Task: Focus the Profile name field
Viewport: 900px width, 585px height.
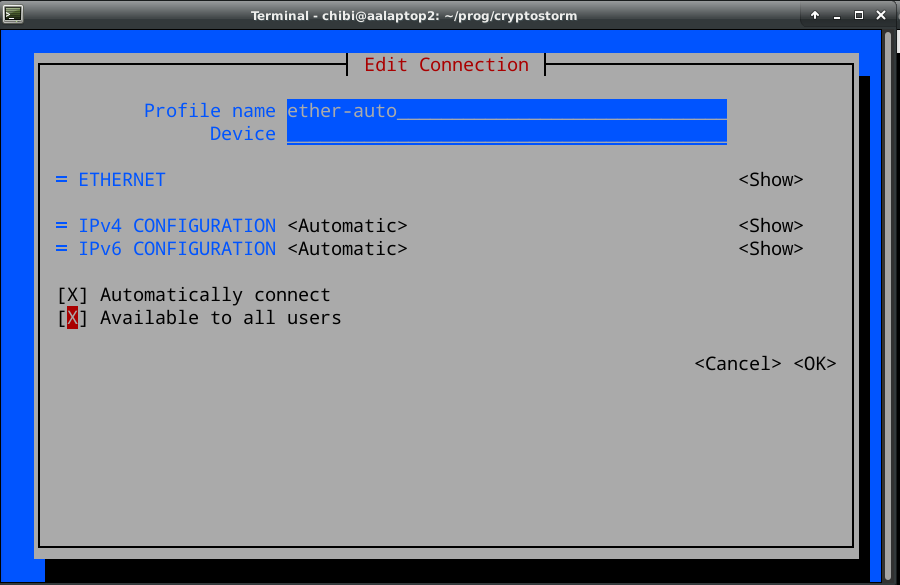Action: 506,110
